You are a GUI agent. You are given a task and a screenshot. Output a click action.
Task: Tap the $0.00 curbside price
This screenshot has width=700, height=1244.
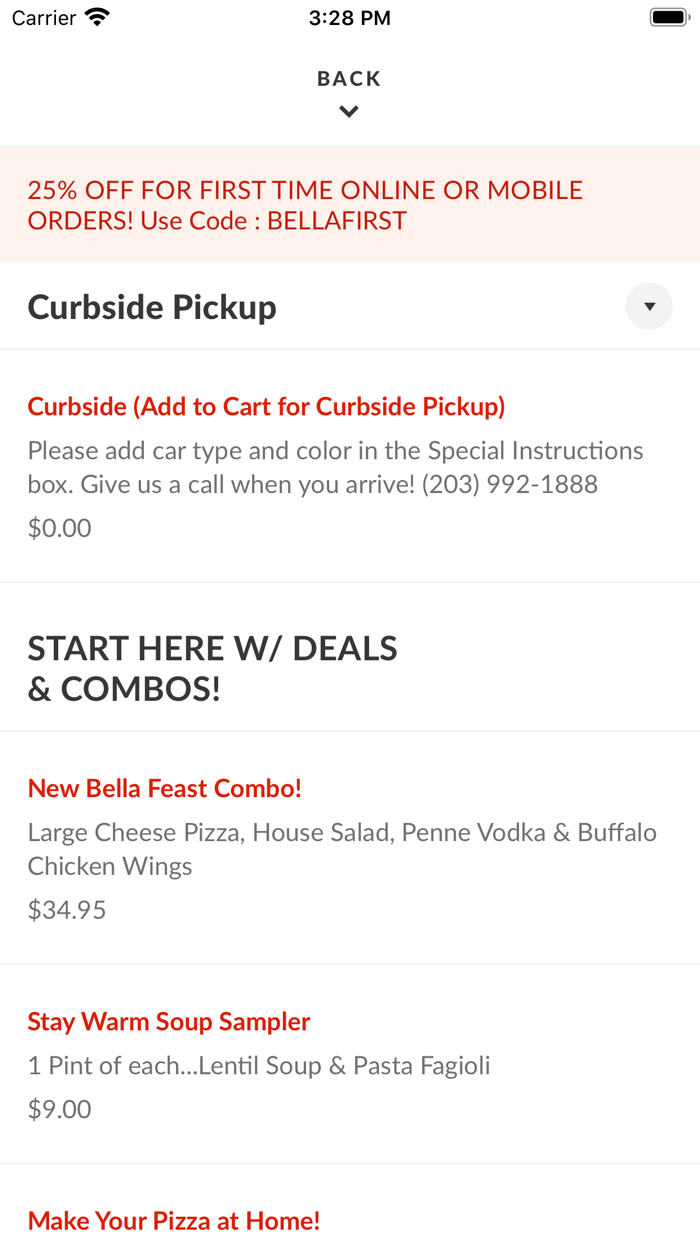[x=60, y=528]
